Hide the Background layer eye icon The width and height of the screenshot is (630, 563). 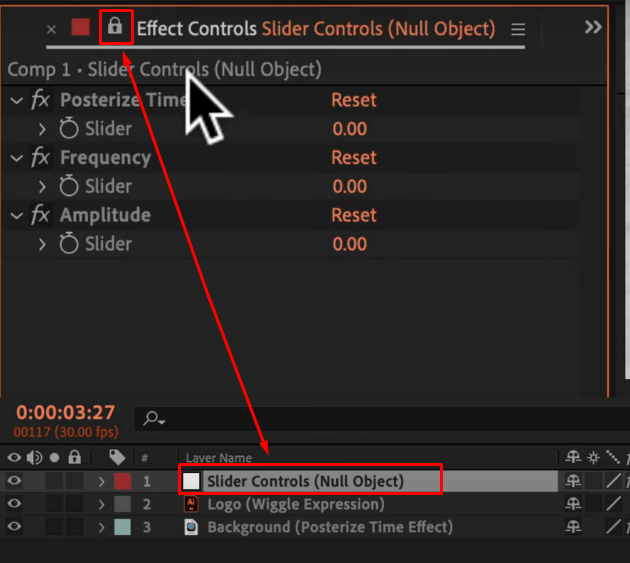point(14,526)
